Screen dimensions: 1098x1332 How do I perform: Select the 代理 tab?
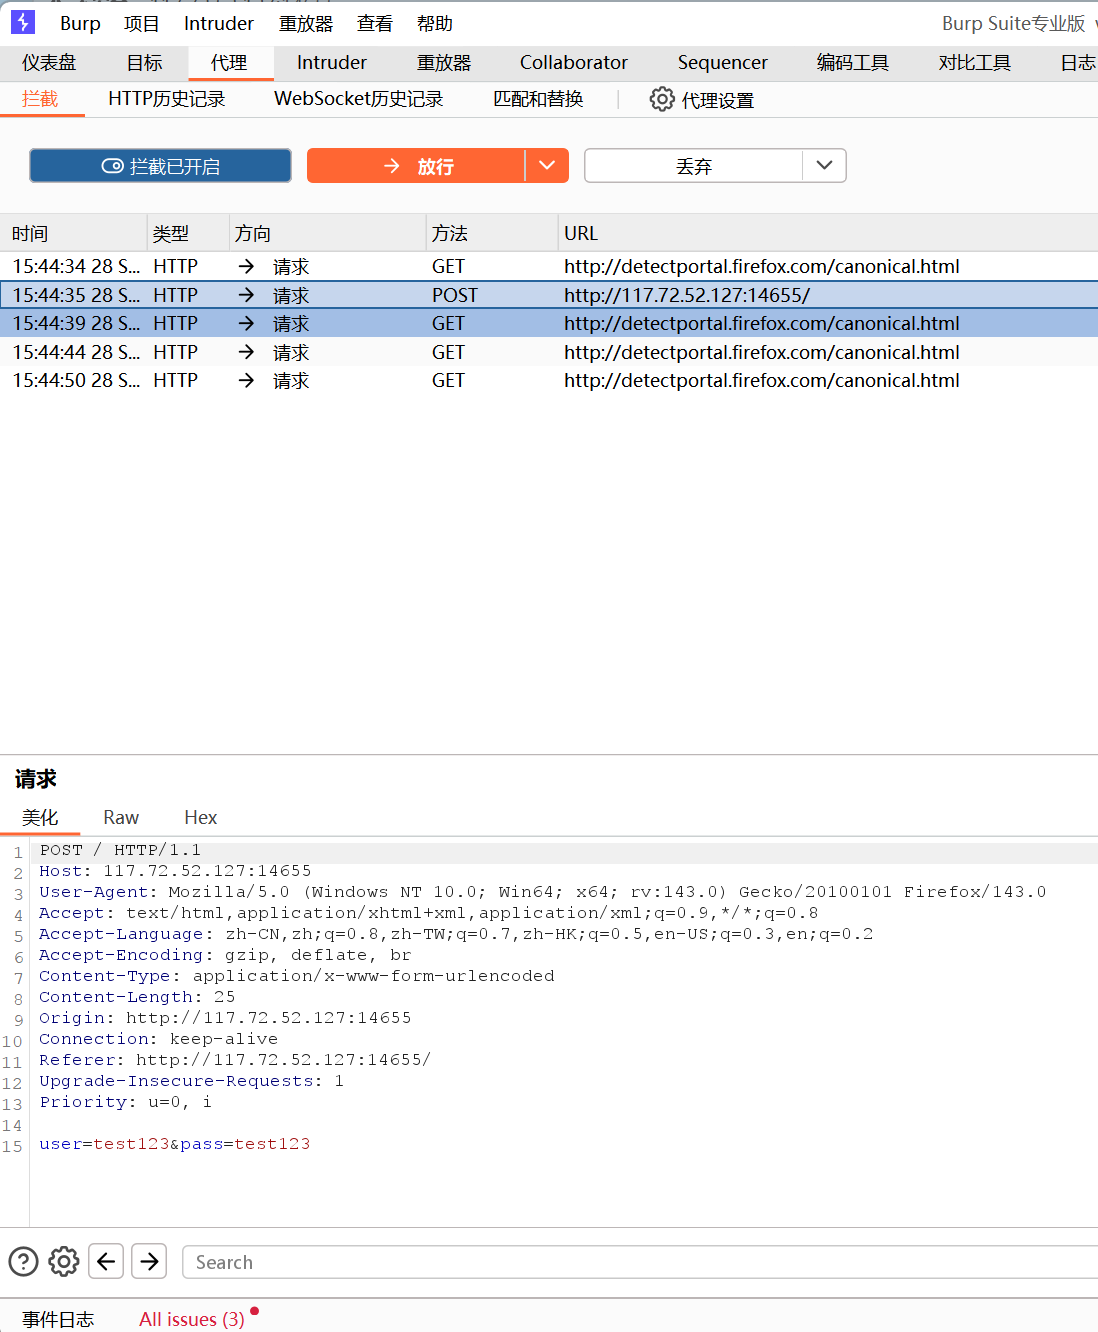pos(230,62)
